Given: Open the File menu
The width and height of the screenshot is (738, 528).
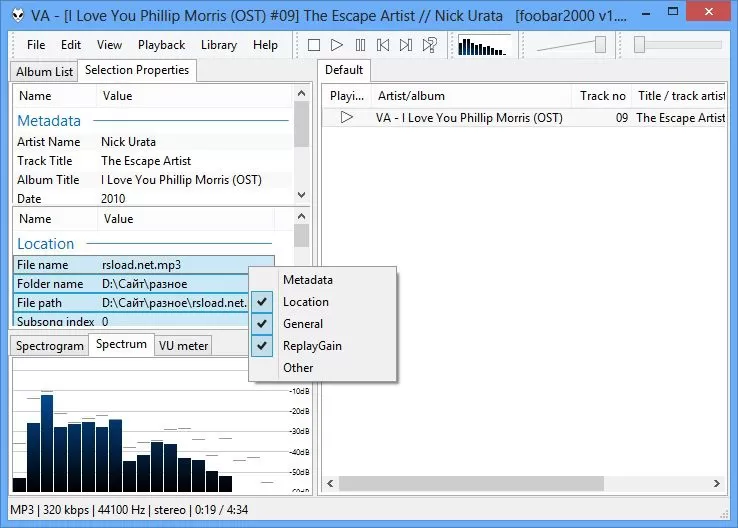Looking at the screenshot, I should click(36, 45).
